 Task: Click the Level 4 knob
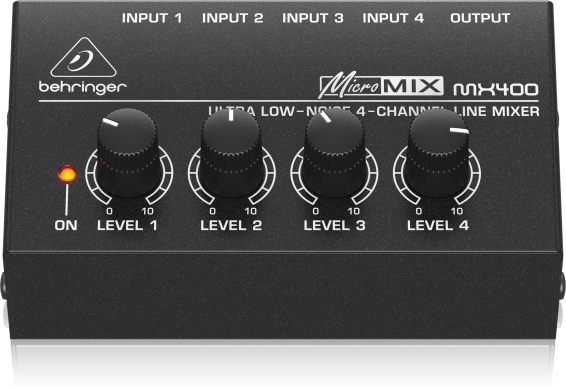(437, 153)
